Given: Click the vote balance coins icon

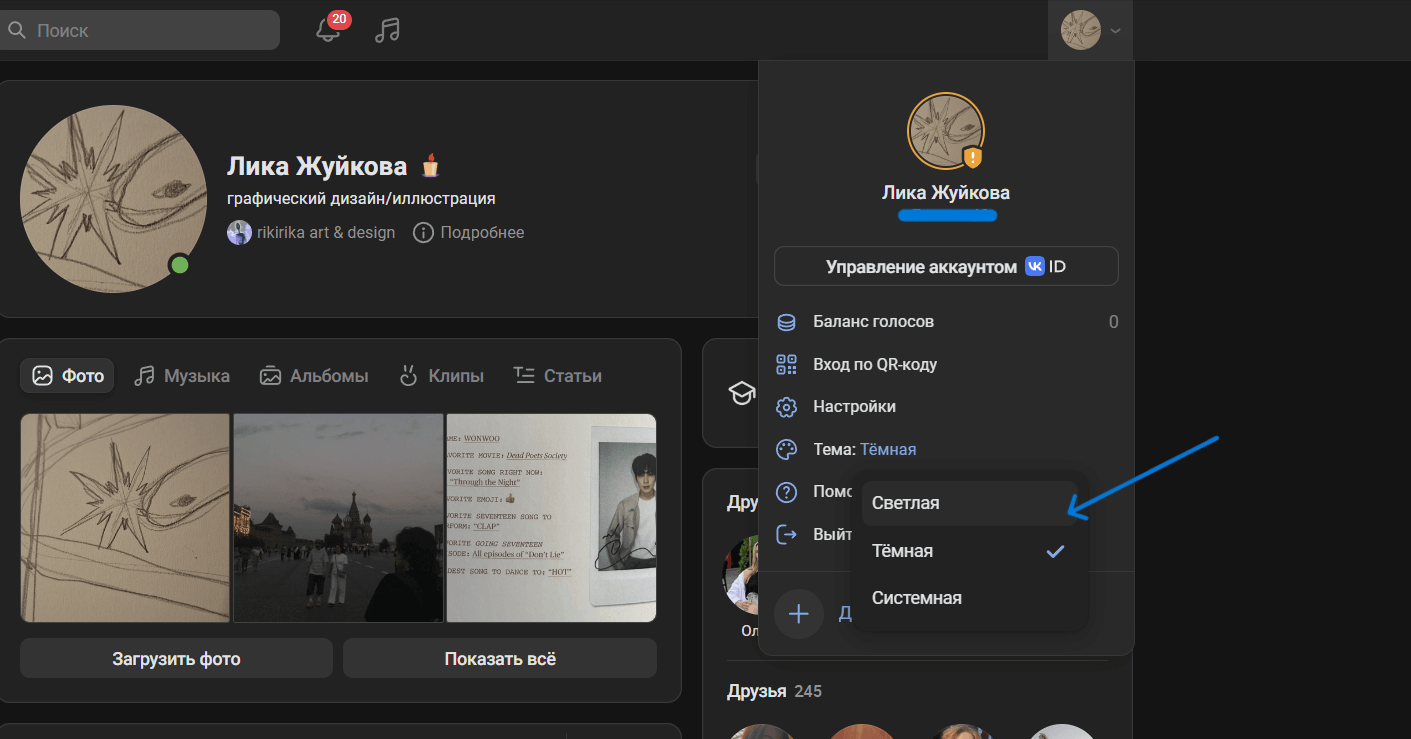Looking at the screenshot, I should [x=787, y=322].
